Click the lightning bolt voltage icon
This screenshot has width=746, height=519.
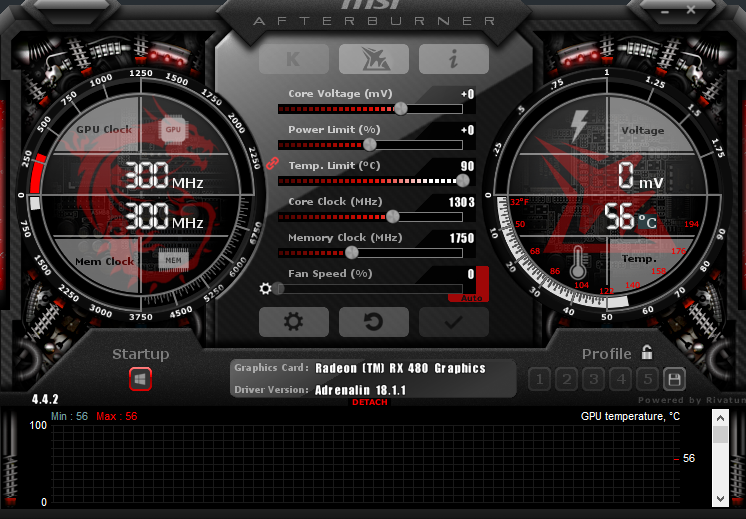point(579,126)
